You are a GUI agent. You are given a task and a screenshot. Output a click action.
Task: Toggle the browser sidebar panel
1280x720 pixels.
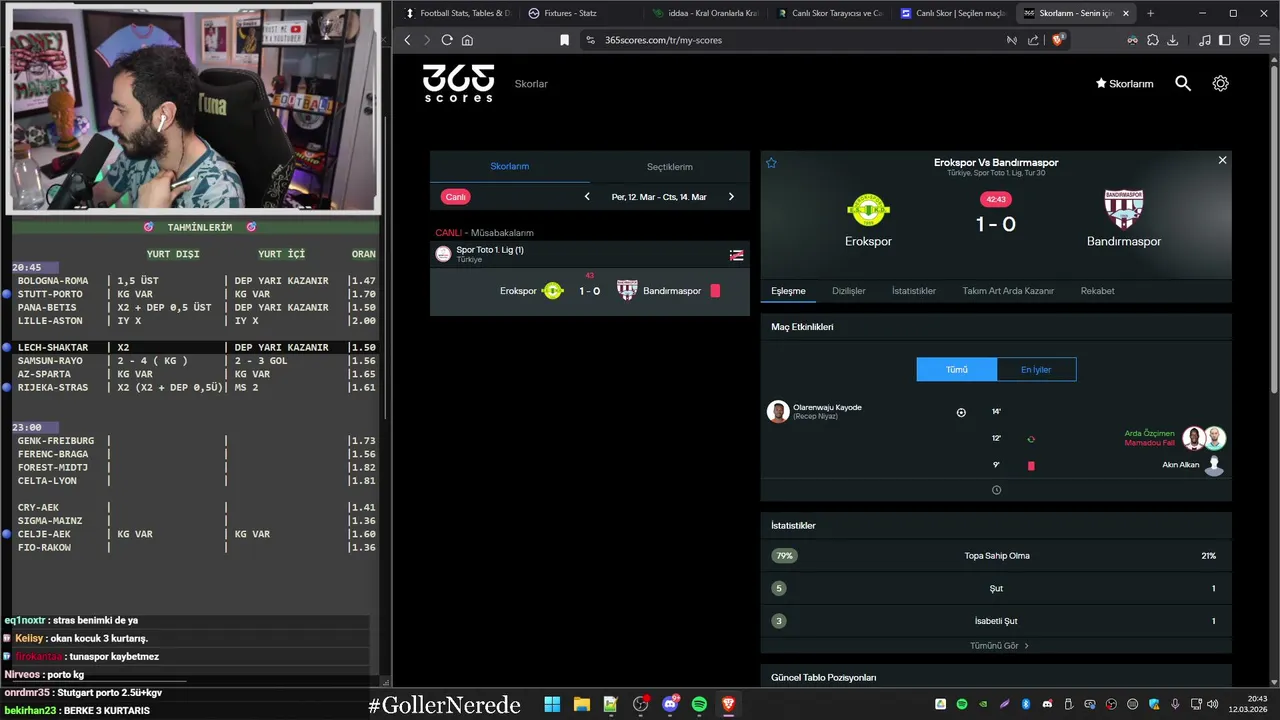[x=1224, y=40]
